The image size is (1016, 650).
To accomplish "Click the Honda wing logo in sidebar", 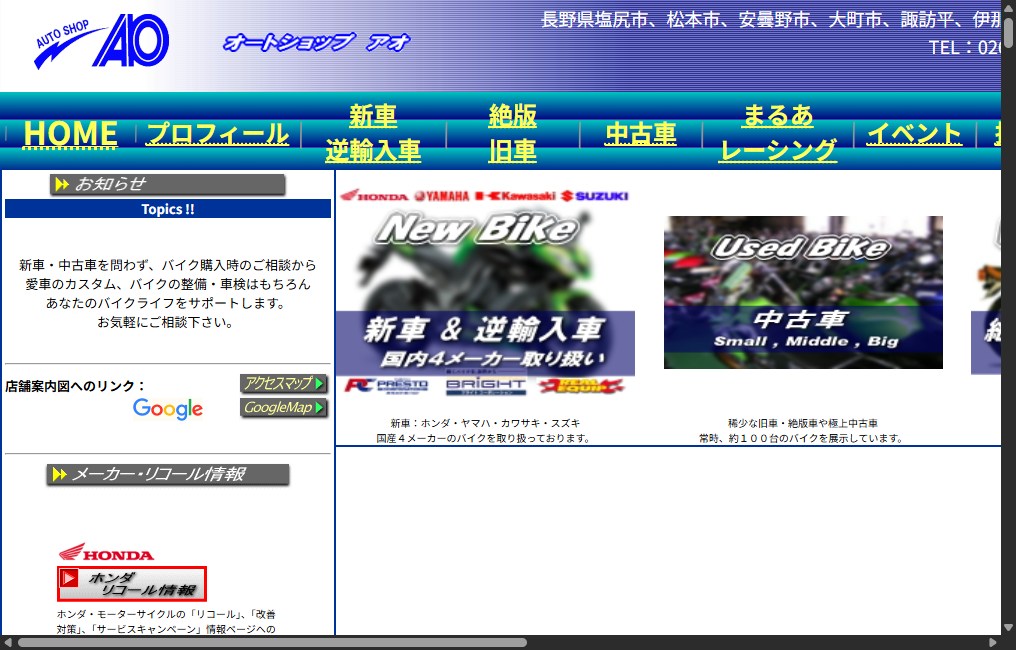I will (x=106, y=552).
